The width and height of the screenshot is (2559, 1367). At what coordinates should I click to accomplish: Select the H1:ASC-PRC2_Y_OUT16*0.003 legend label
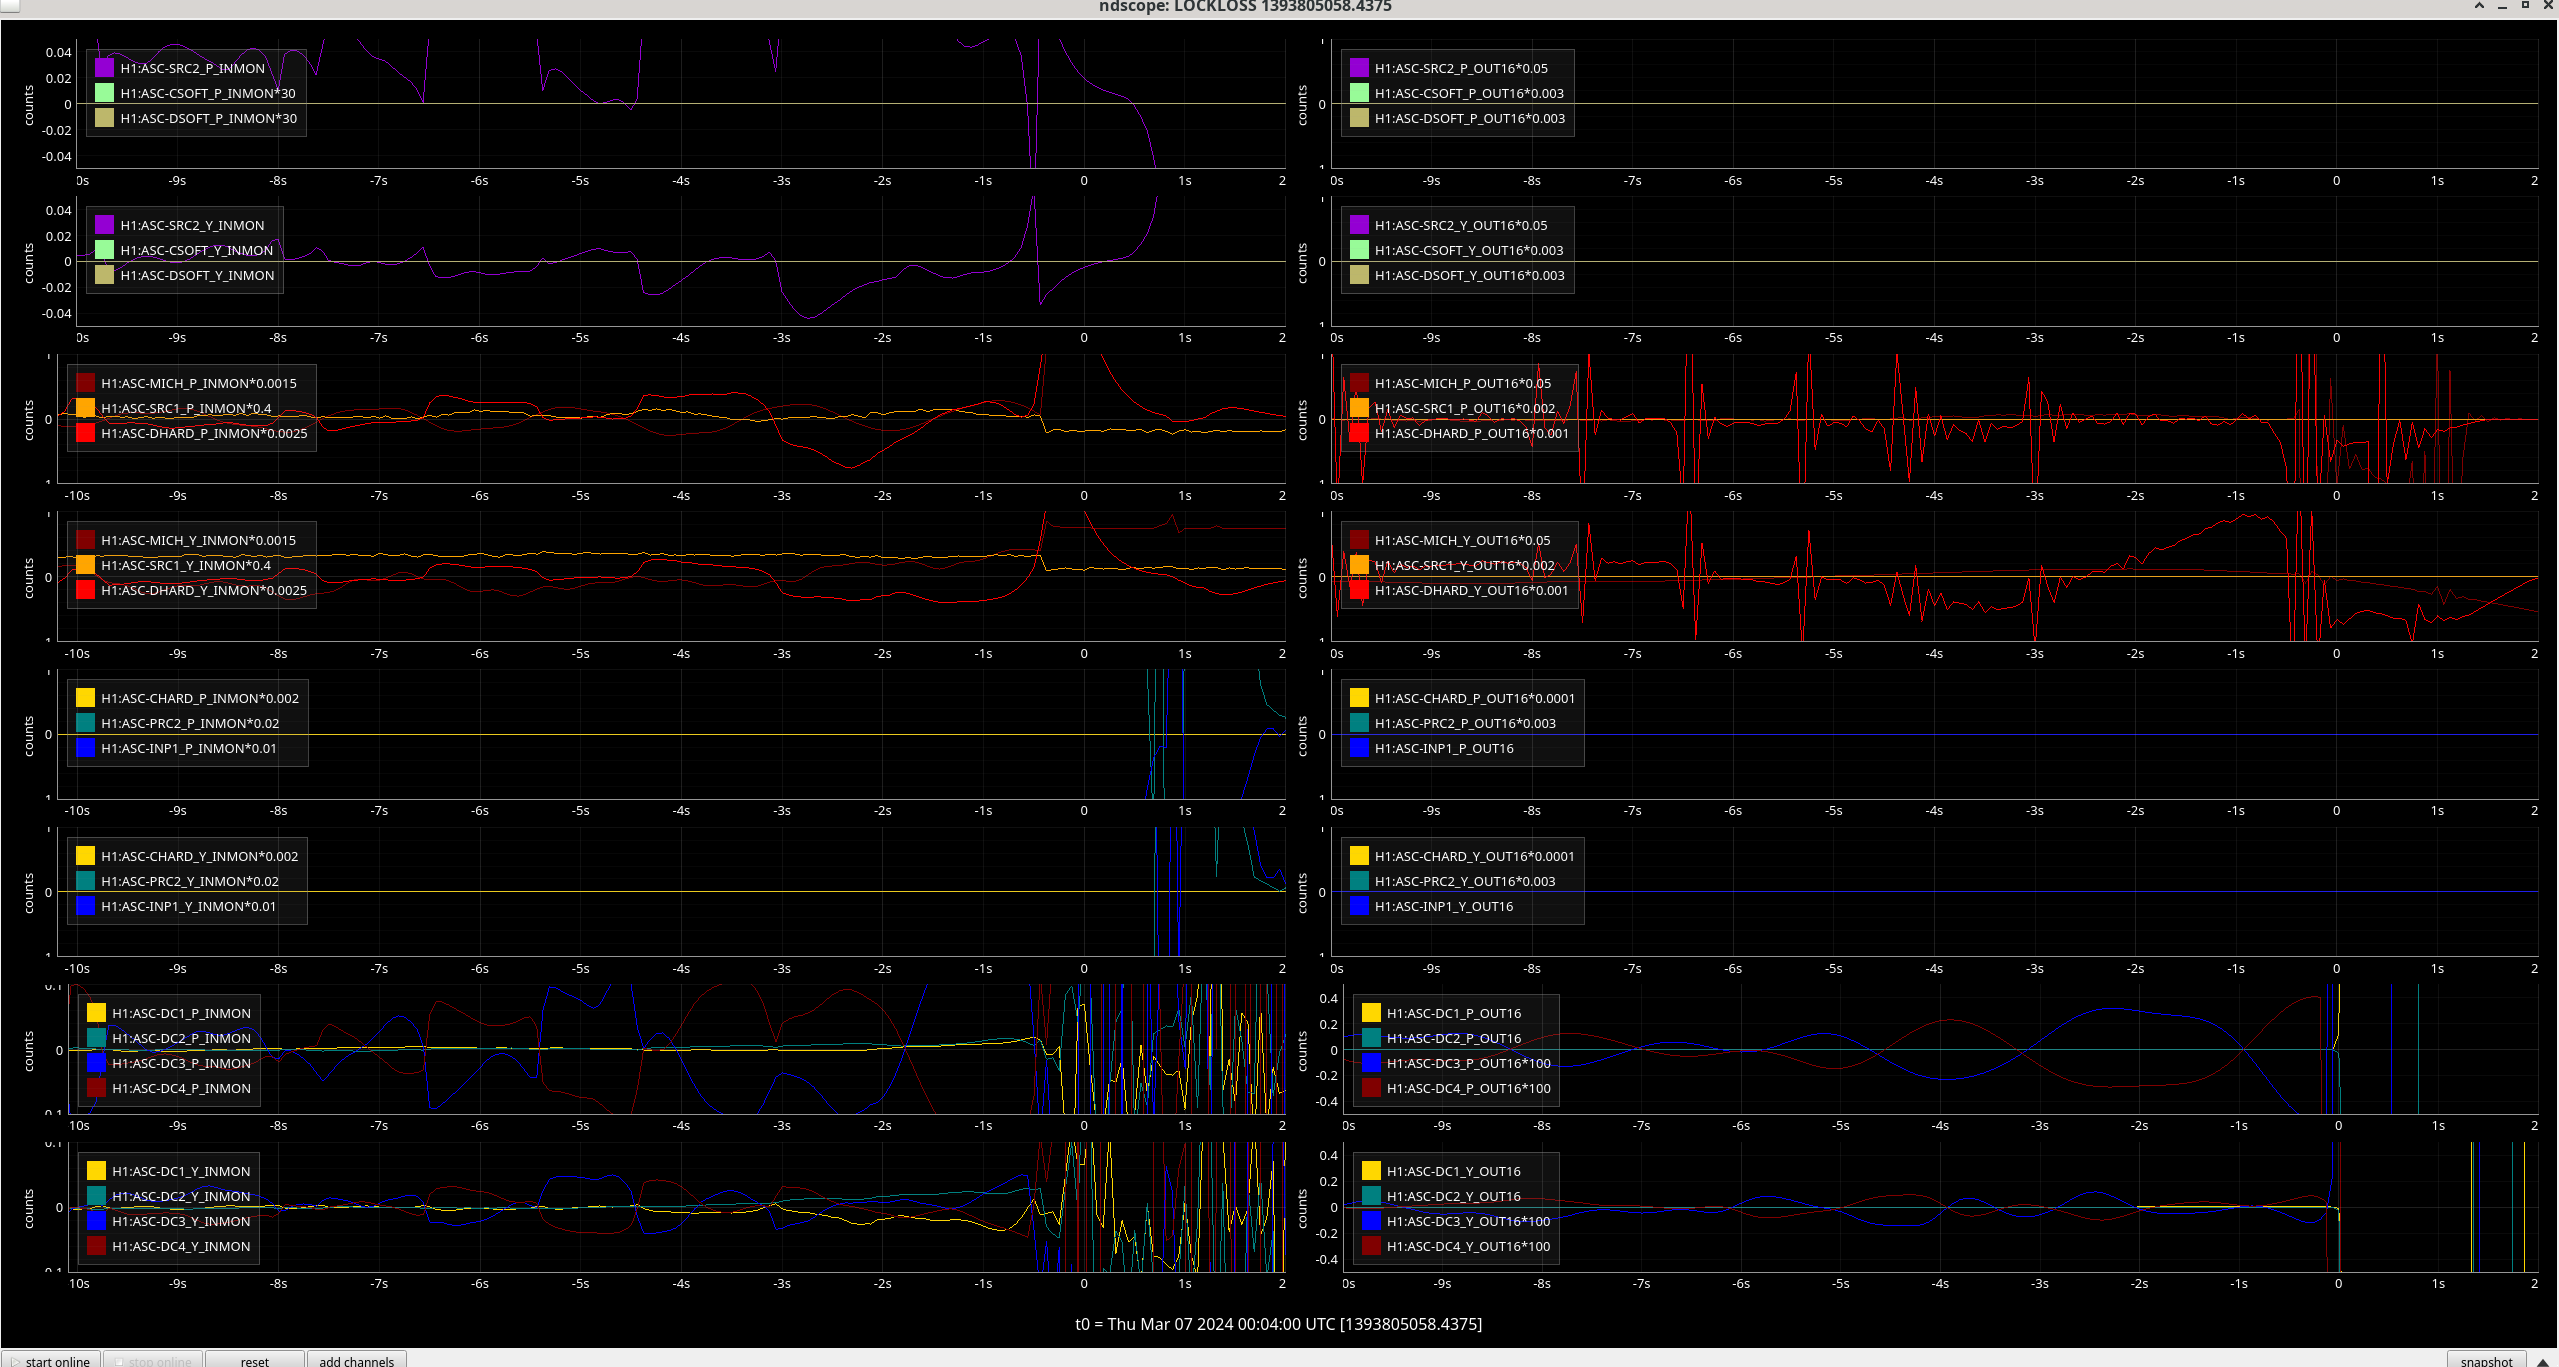click(x=1464, y=881)
